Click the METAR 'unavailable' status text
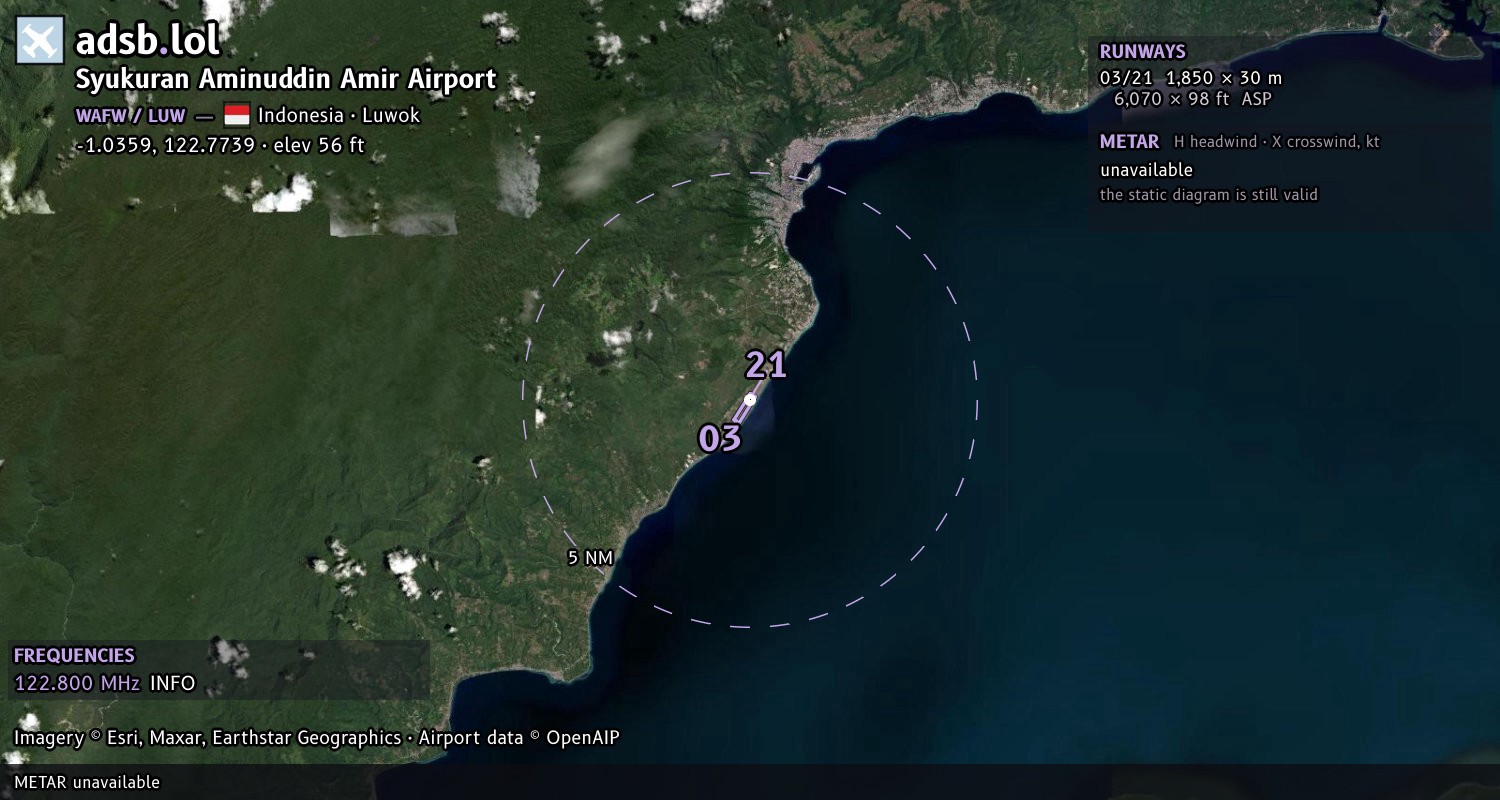The image size is (1500, 800). tap(1146, 170)
